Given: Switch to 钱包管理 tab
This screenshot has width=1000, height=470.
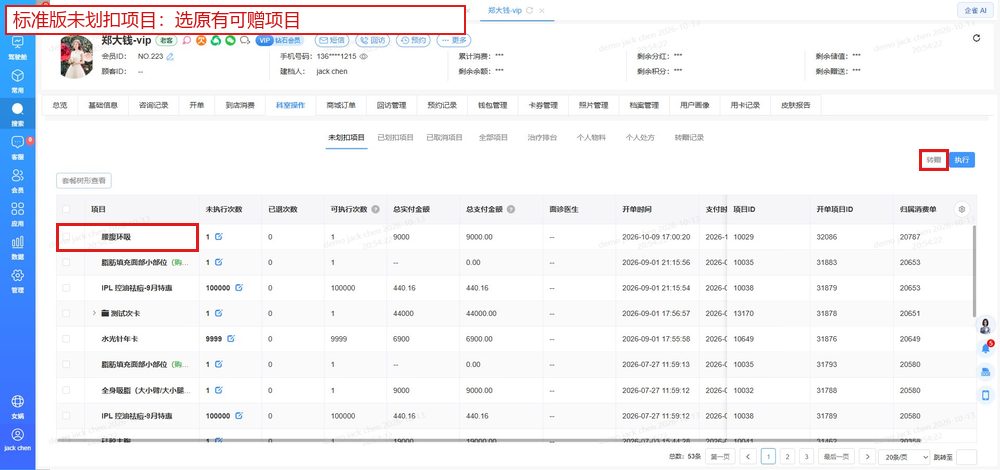Looking at the screenshot, I should (x=493, y=105).
